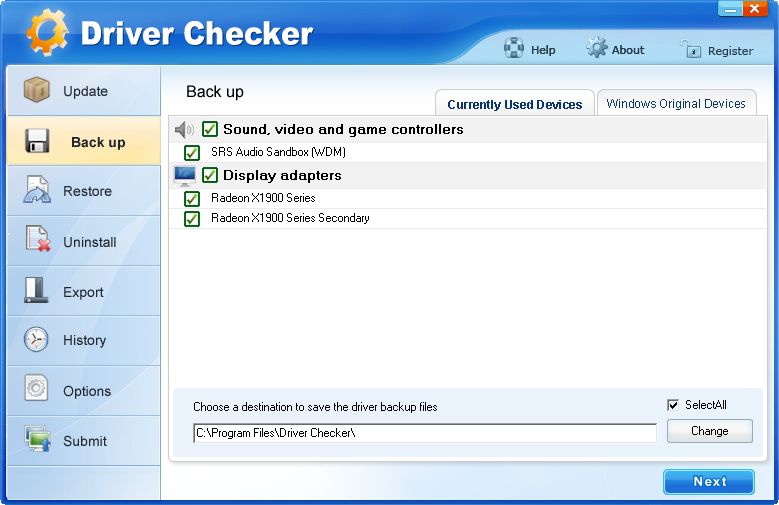Uncheck the Display adapters category checkbox
Screen dimensions: 779x505
[x=210, y=175]
